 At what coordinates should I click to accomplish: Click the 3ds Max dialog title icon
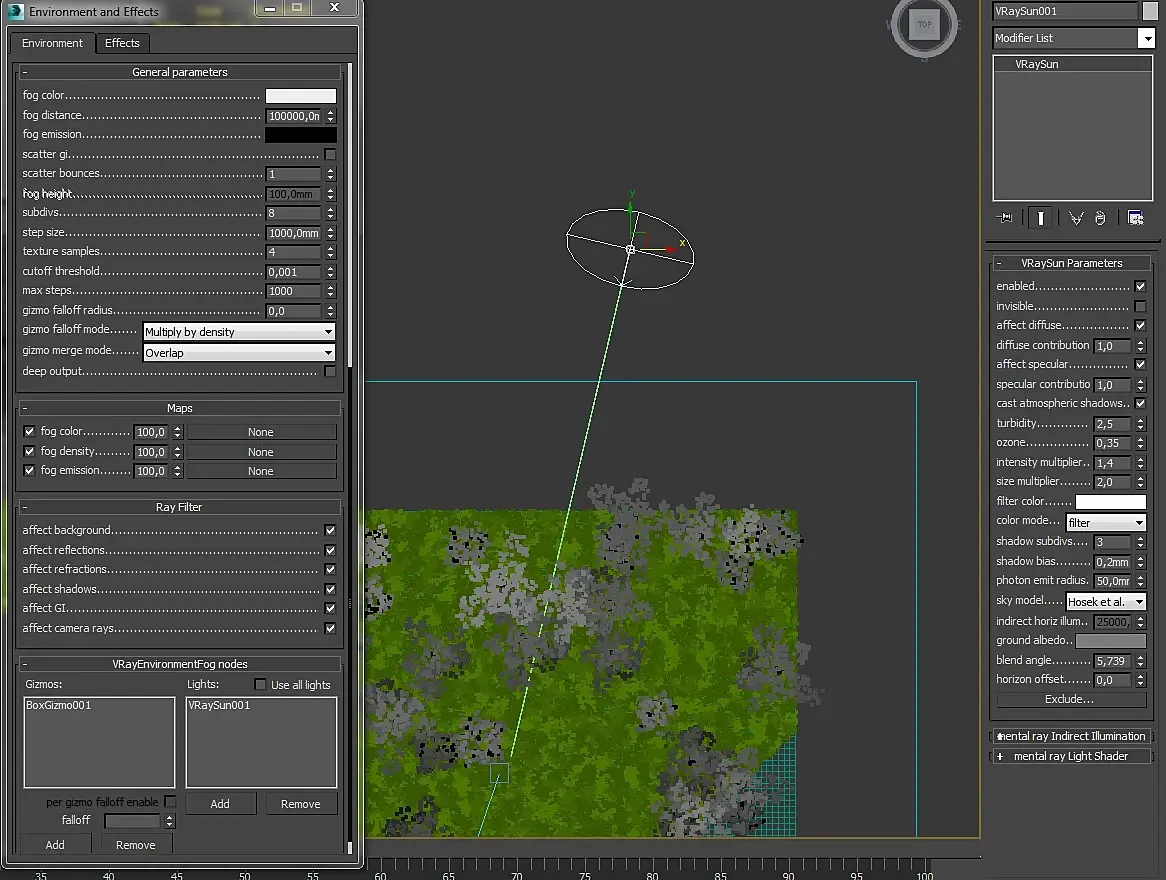(x=15, y=11)
